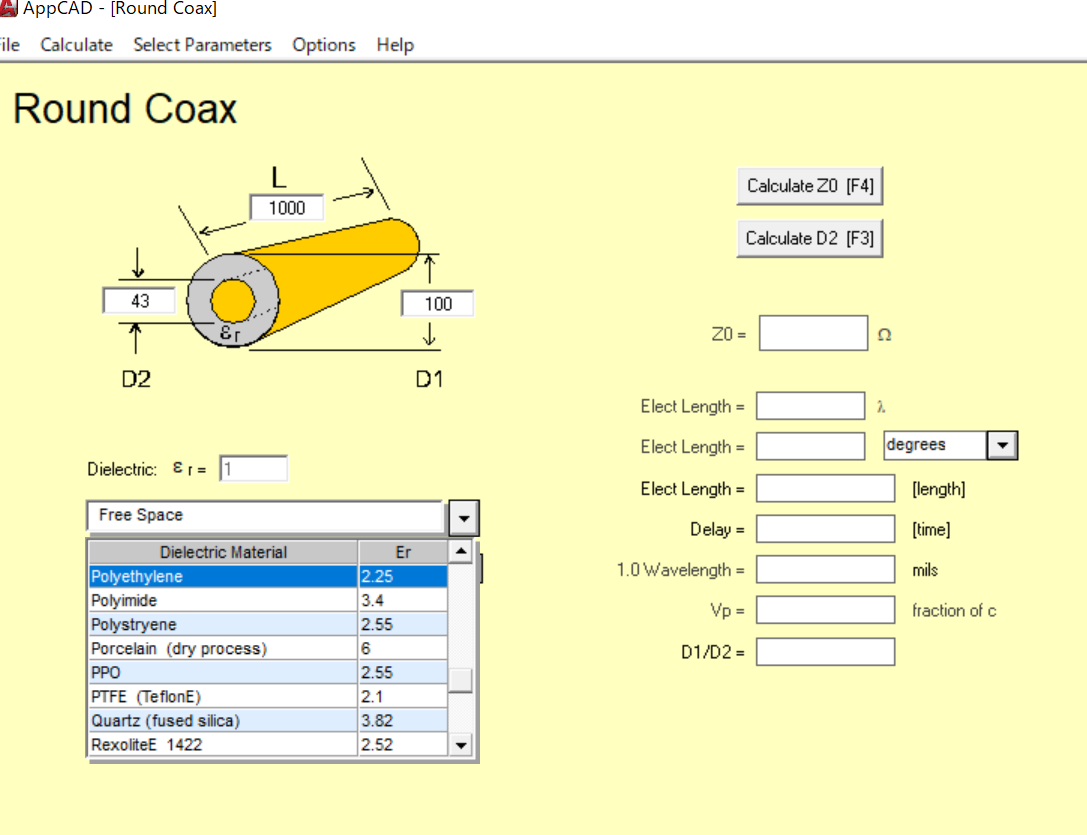Viewport: 1087px width, 835px height.
Task: Select PTFE (TeflonE) row
Action: click(268, 696)
